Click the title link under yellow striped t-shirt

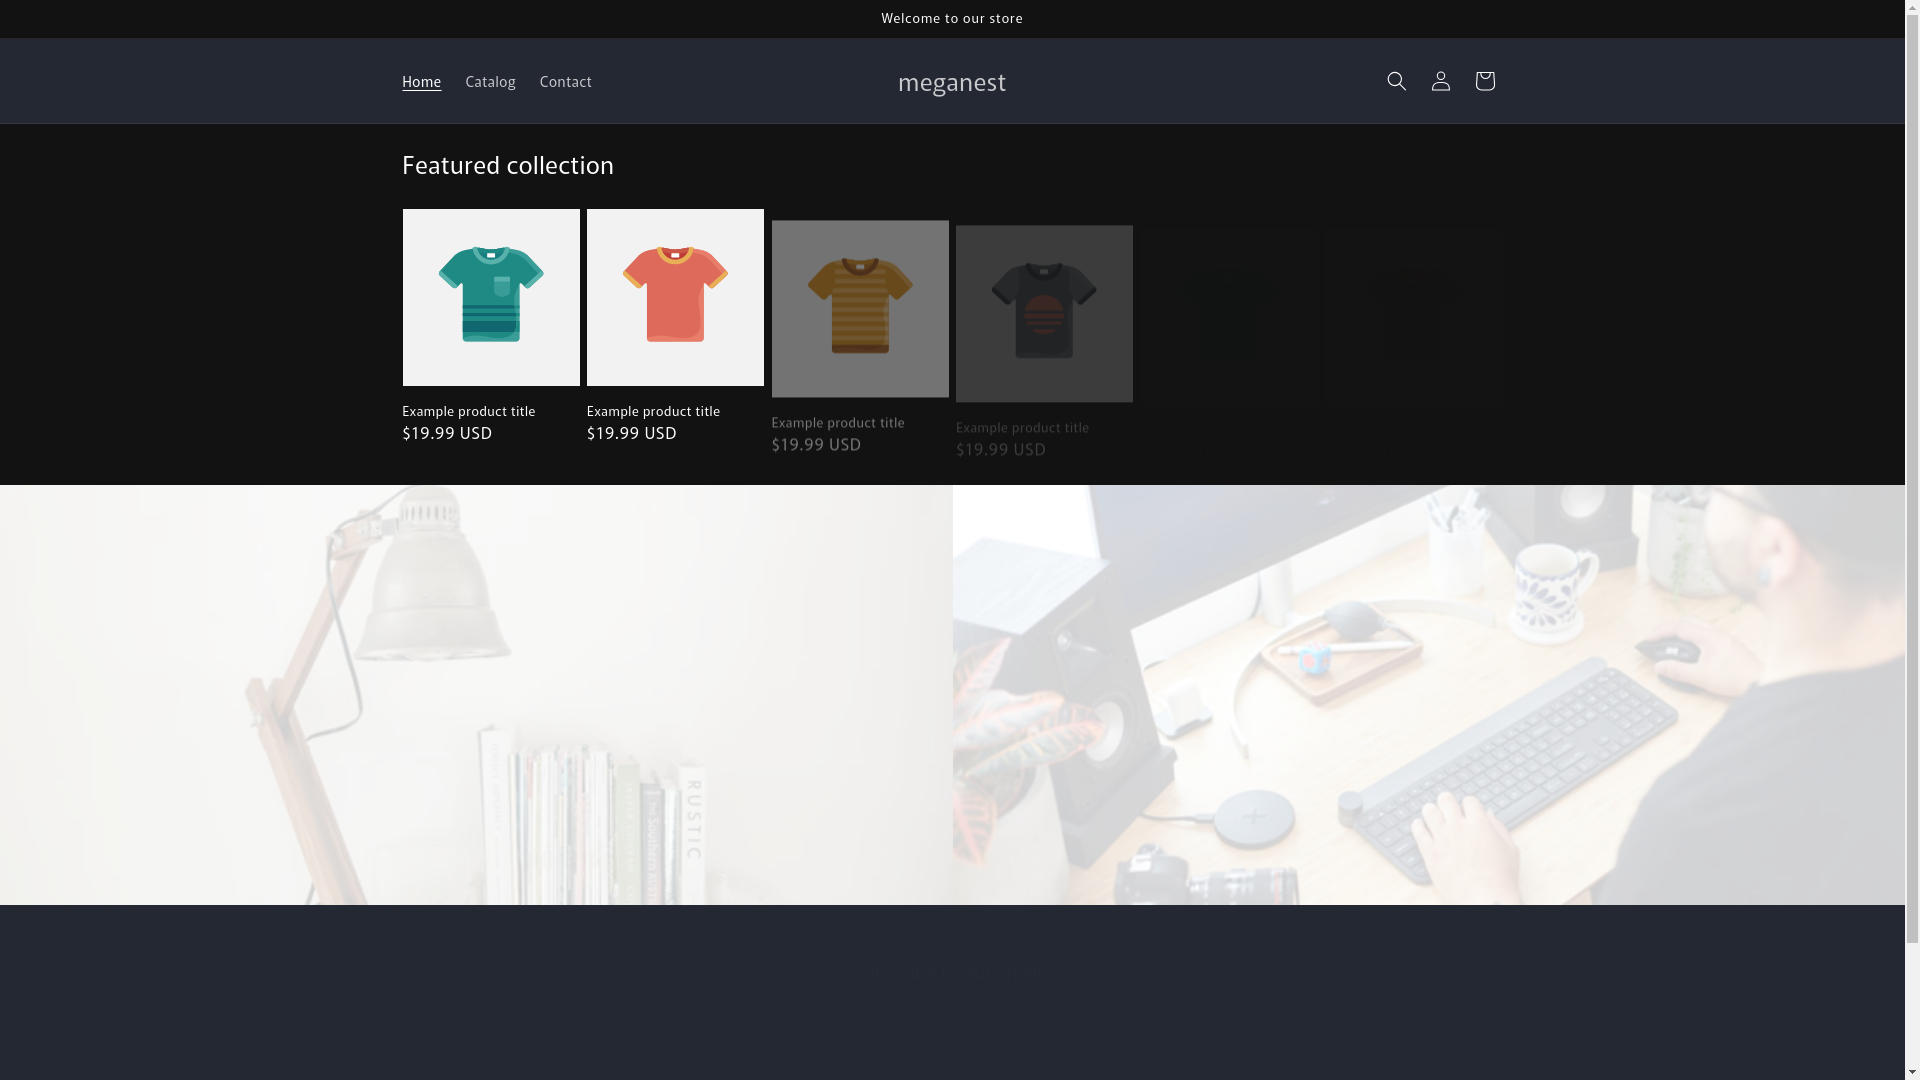(x=838, y=422)
